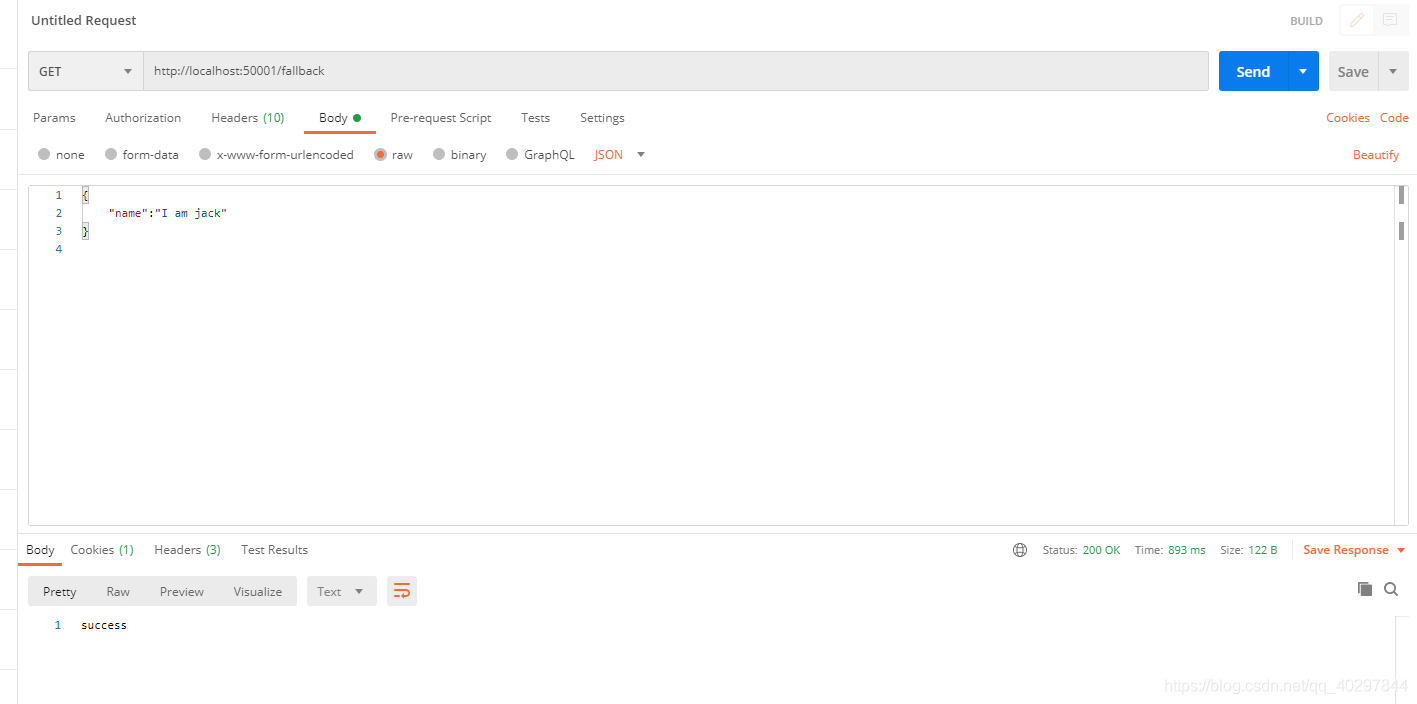Select the form-data radio button

click(111, 154)
